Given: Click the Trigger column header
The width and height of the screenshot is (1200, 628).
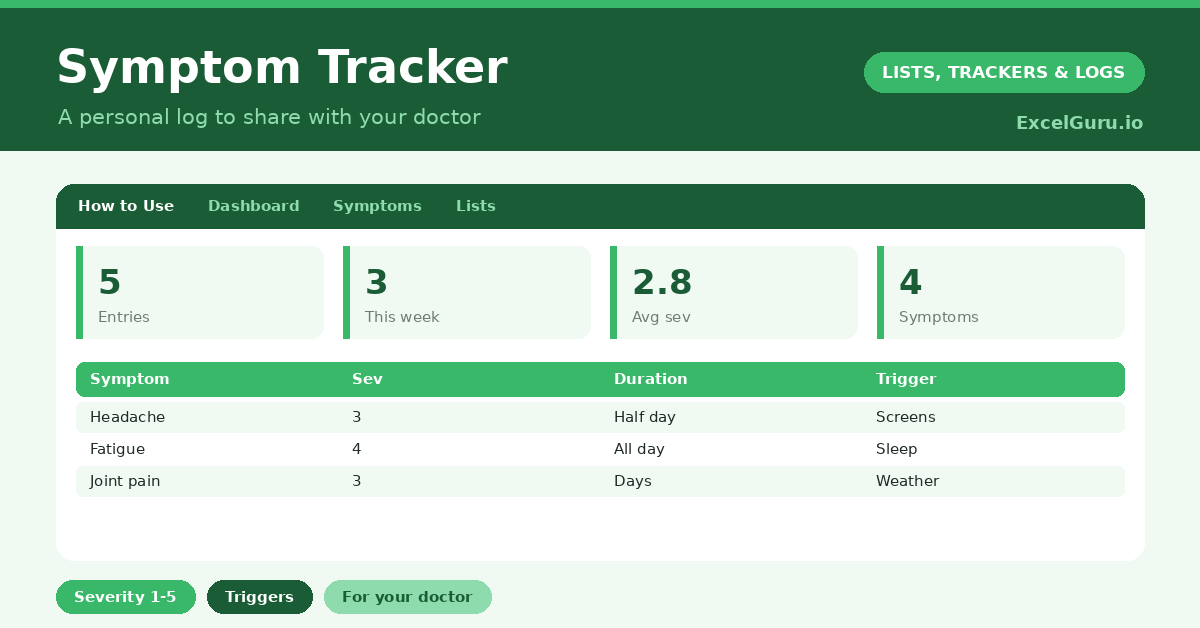Looking at the screenshot, I should click(906, 379).
